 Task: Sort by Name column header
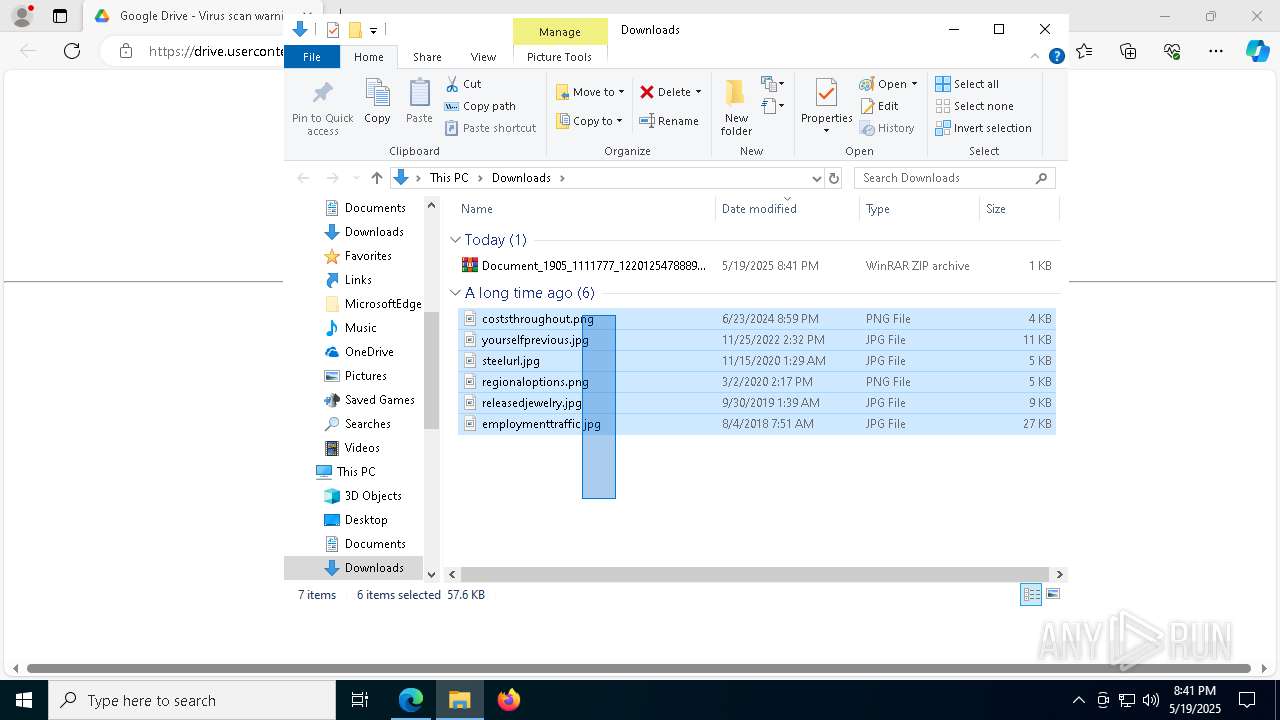point(586,209)
